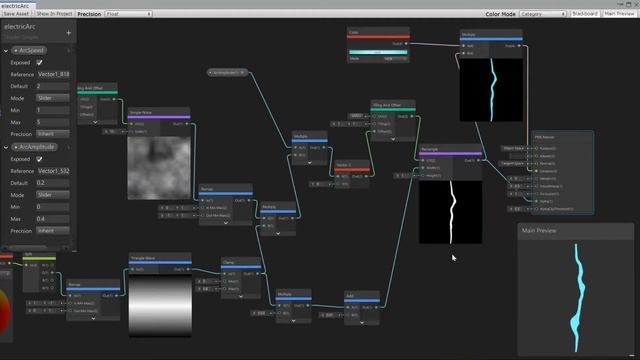Open the Precision dropdown for ArcAmplitude

[53, 231]
